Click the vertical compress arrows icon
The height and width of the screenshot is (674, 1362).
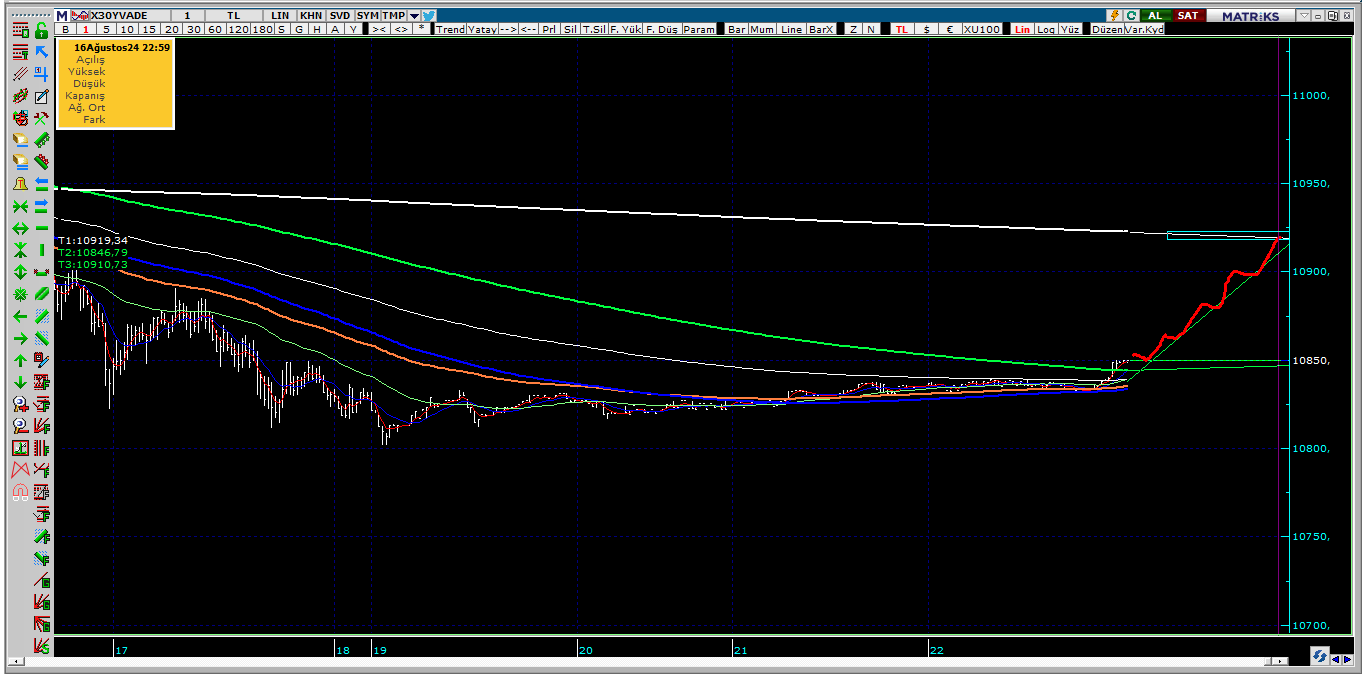[20, 250]
